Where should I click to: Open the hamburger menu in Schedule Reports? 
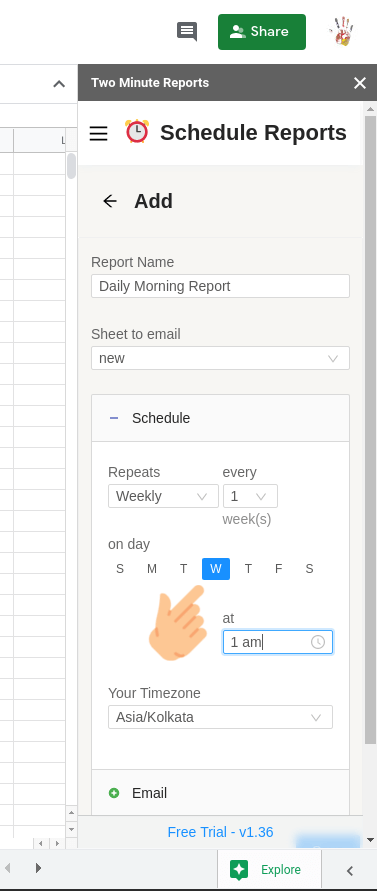click(98, 133)
